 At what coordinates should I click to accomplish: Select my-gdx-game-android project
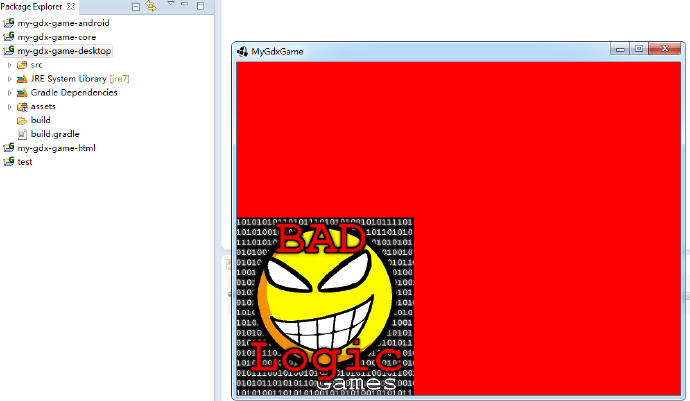(x=63, y=23)
